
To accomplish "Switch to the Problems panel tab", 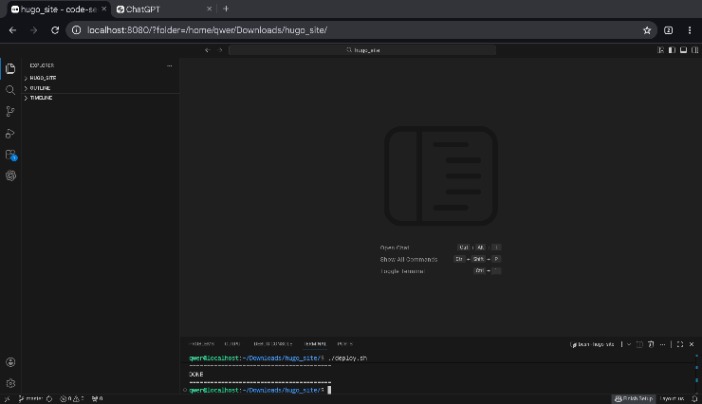I will coord(201,344).
